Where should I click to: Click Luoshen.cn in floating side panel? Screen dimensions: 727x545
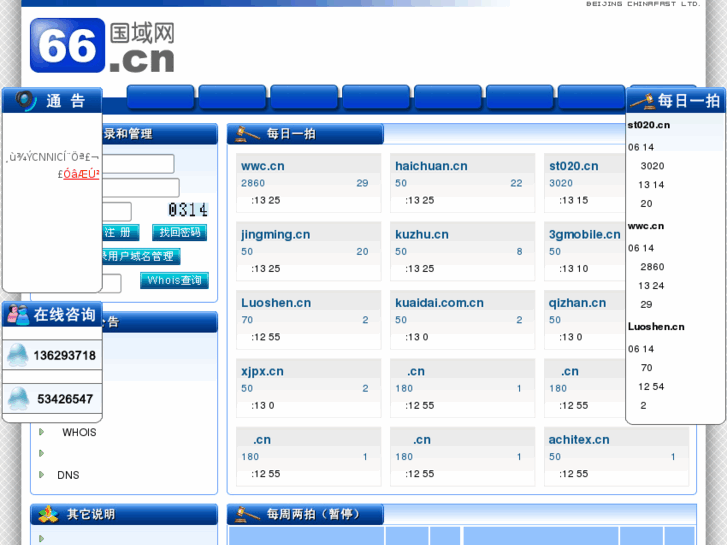(656, 327)
